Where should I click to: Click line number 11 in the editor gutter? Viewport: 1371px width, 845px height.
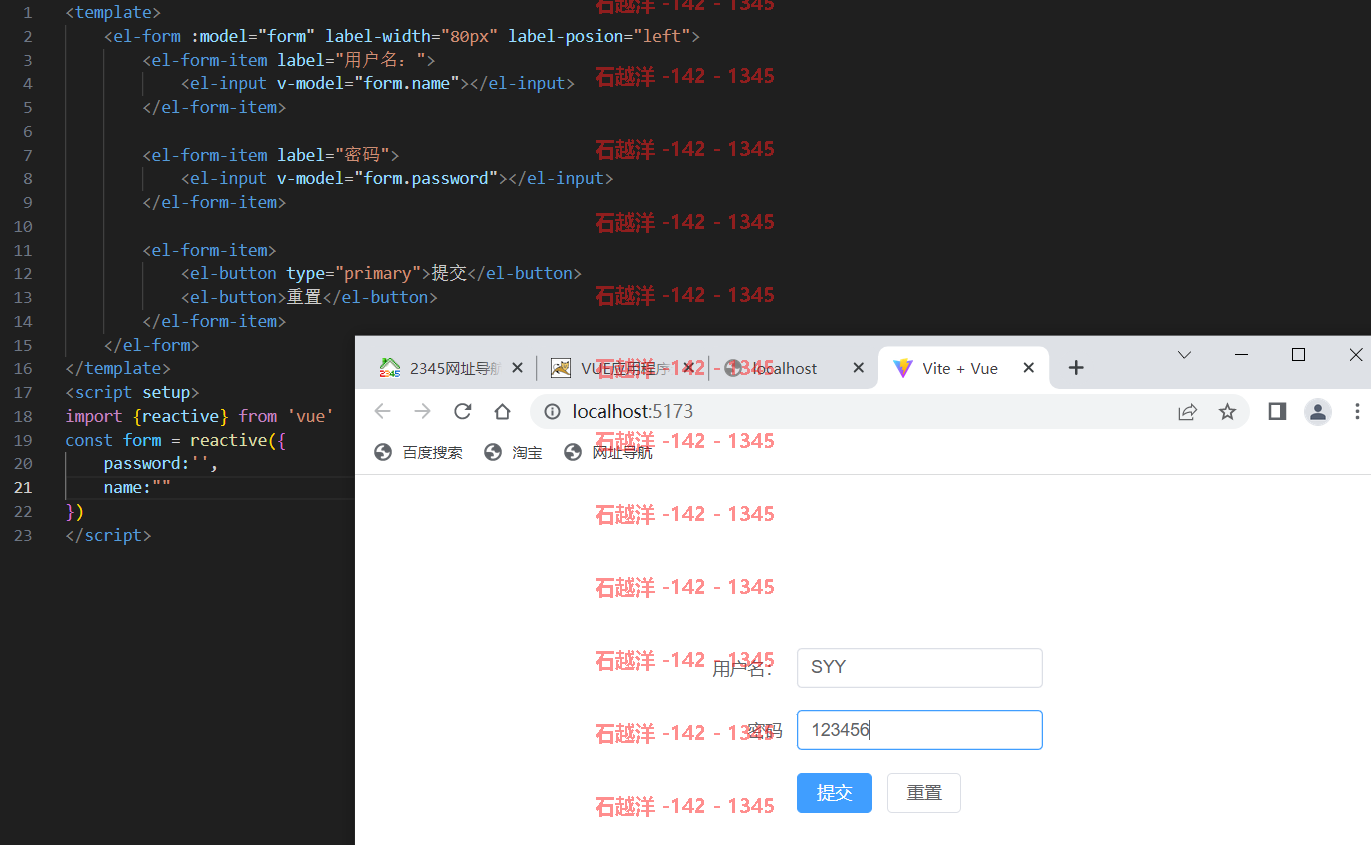pyautogui.click(x=24, y=250)
